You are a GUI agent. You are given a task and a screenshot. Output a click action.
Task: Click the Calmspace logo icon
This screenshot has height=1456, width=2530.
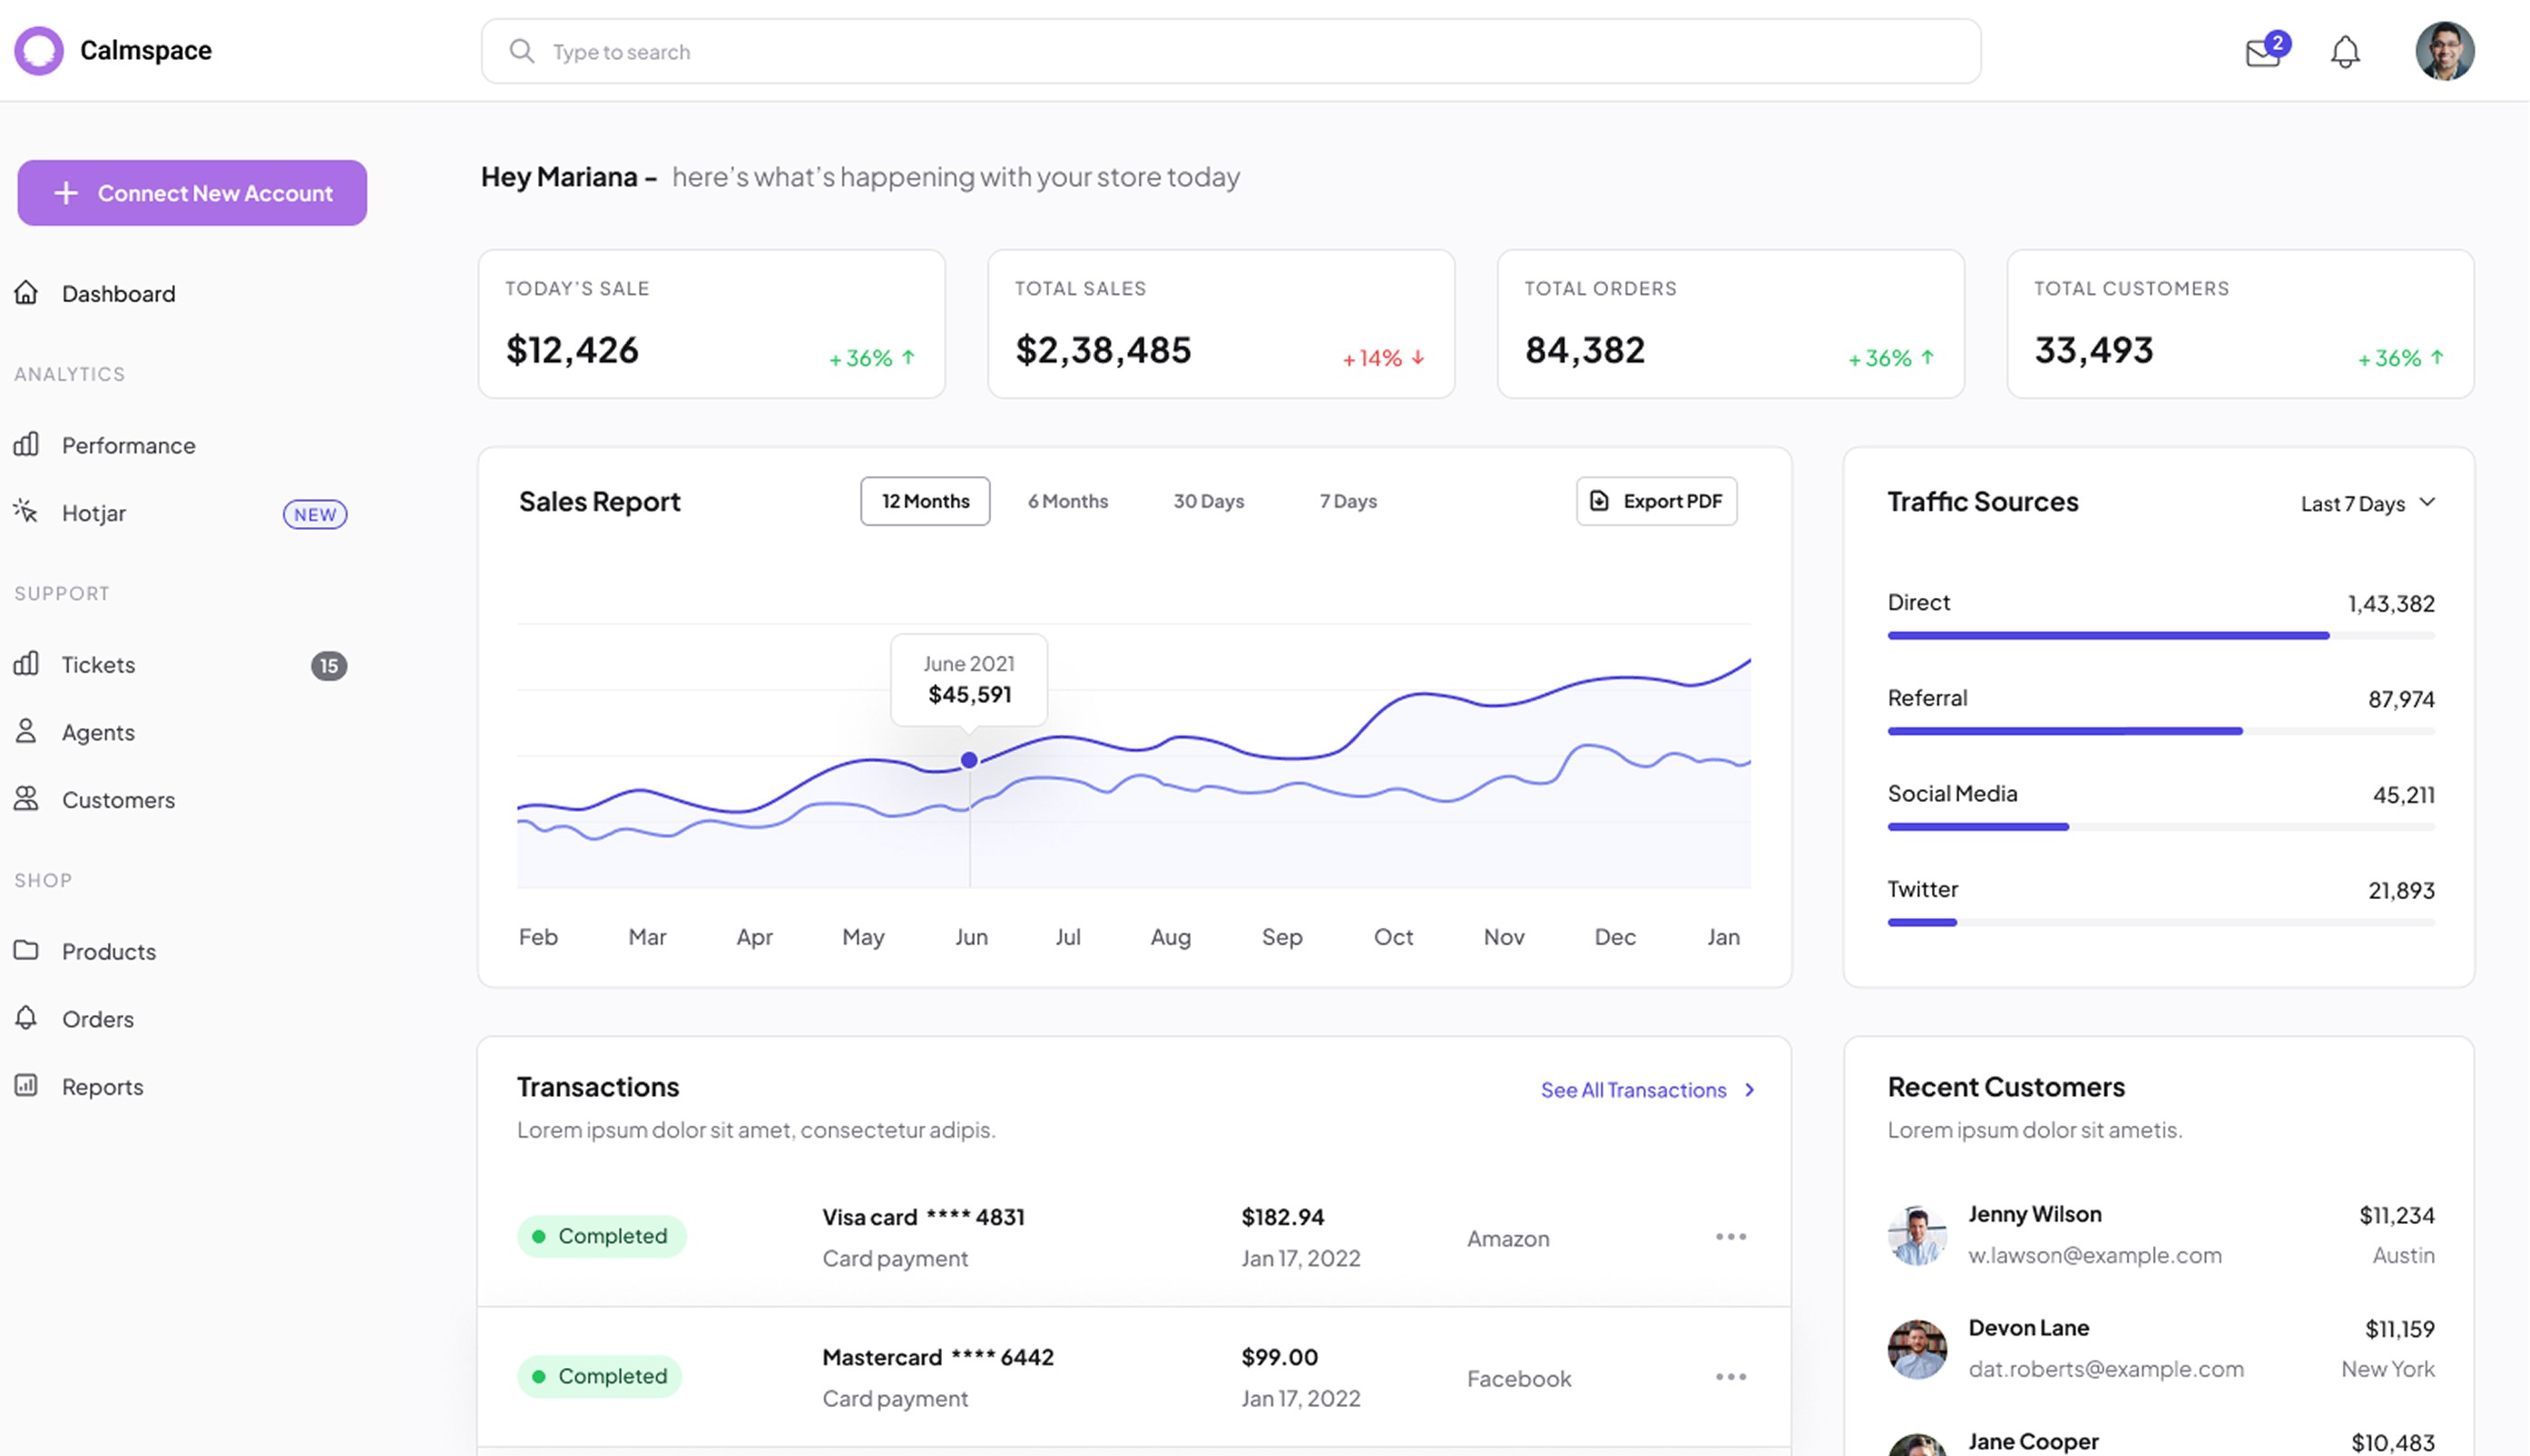[39, 51]
